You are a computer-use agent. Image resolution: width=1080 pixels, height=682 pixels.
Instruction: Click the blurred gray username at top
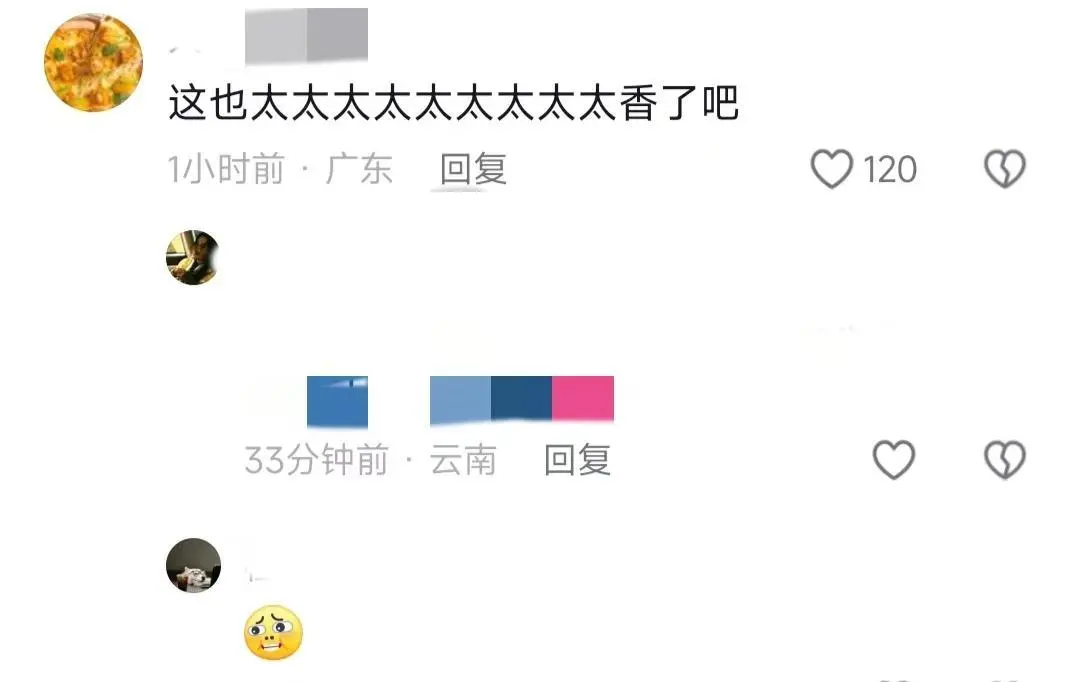click(307, 34)
